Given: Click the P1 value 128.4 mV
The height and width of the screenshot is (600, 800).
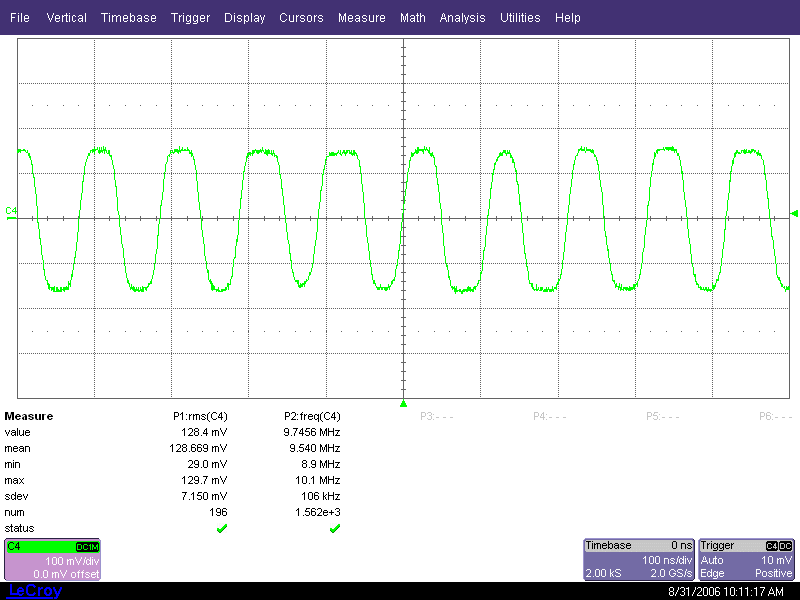Looking at the screenshot, I should (x=204, y=432).
